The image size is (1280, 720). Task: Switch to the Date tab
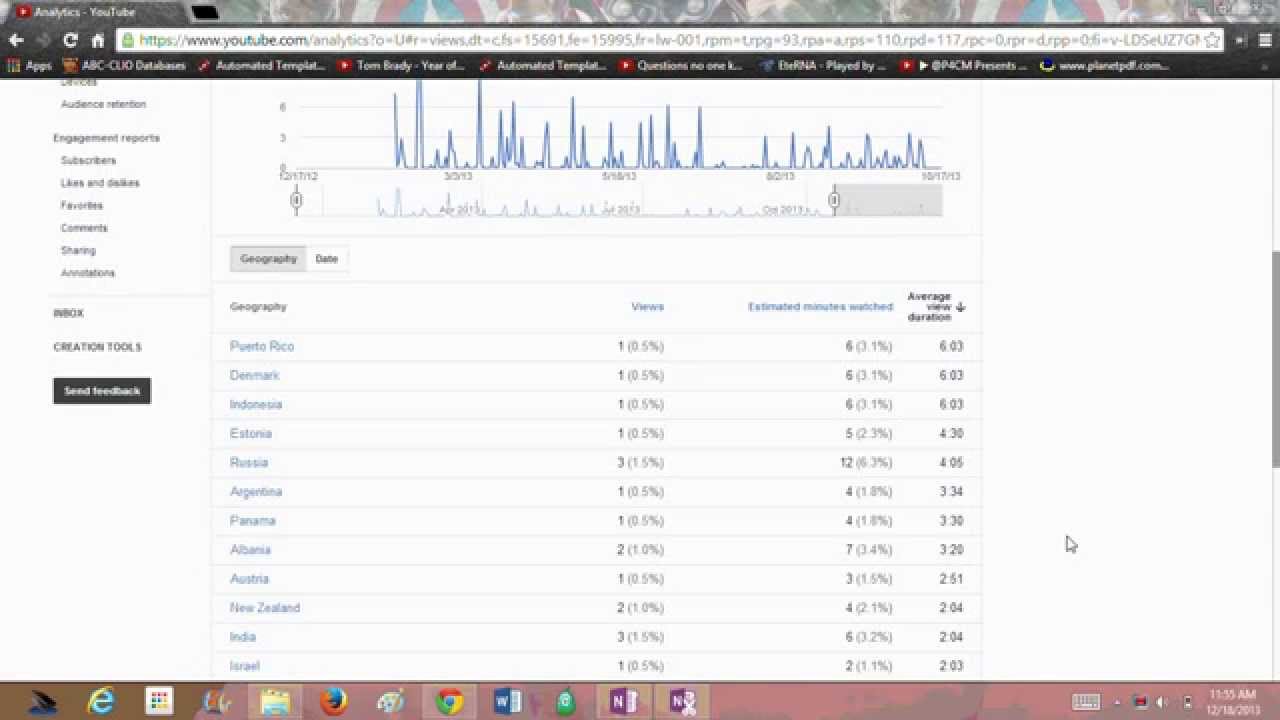tap(327, 259)
